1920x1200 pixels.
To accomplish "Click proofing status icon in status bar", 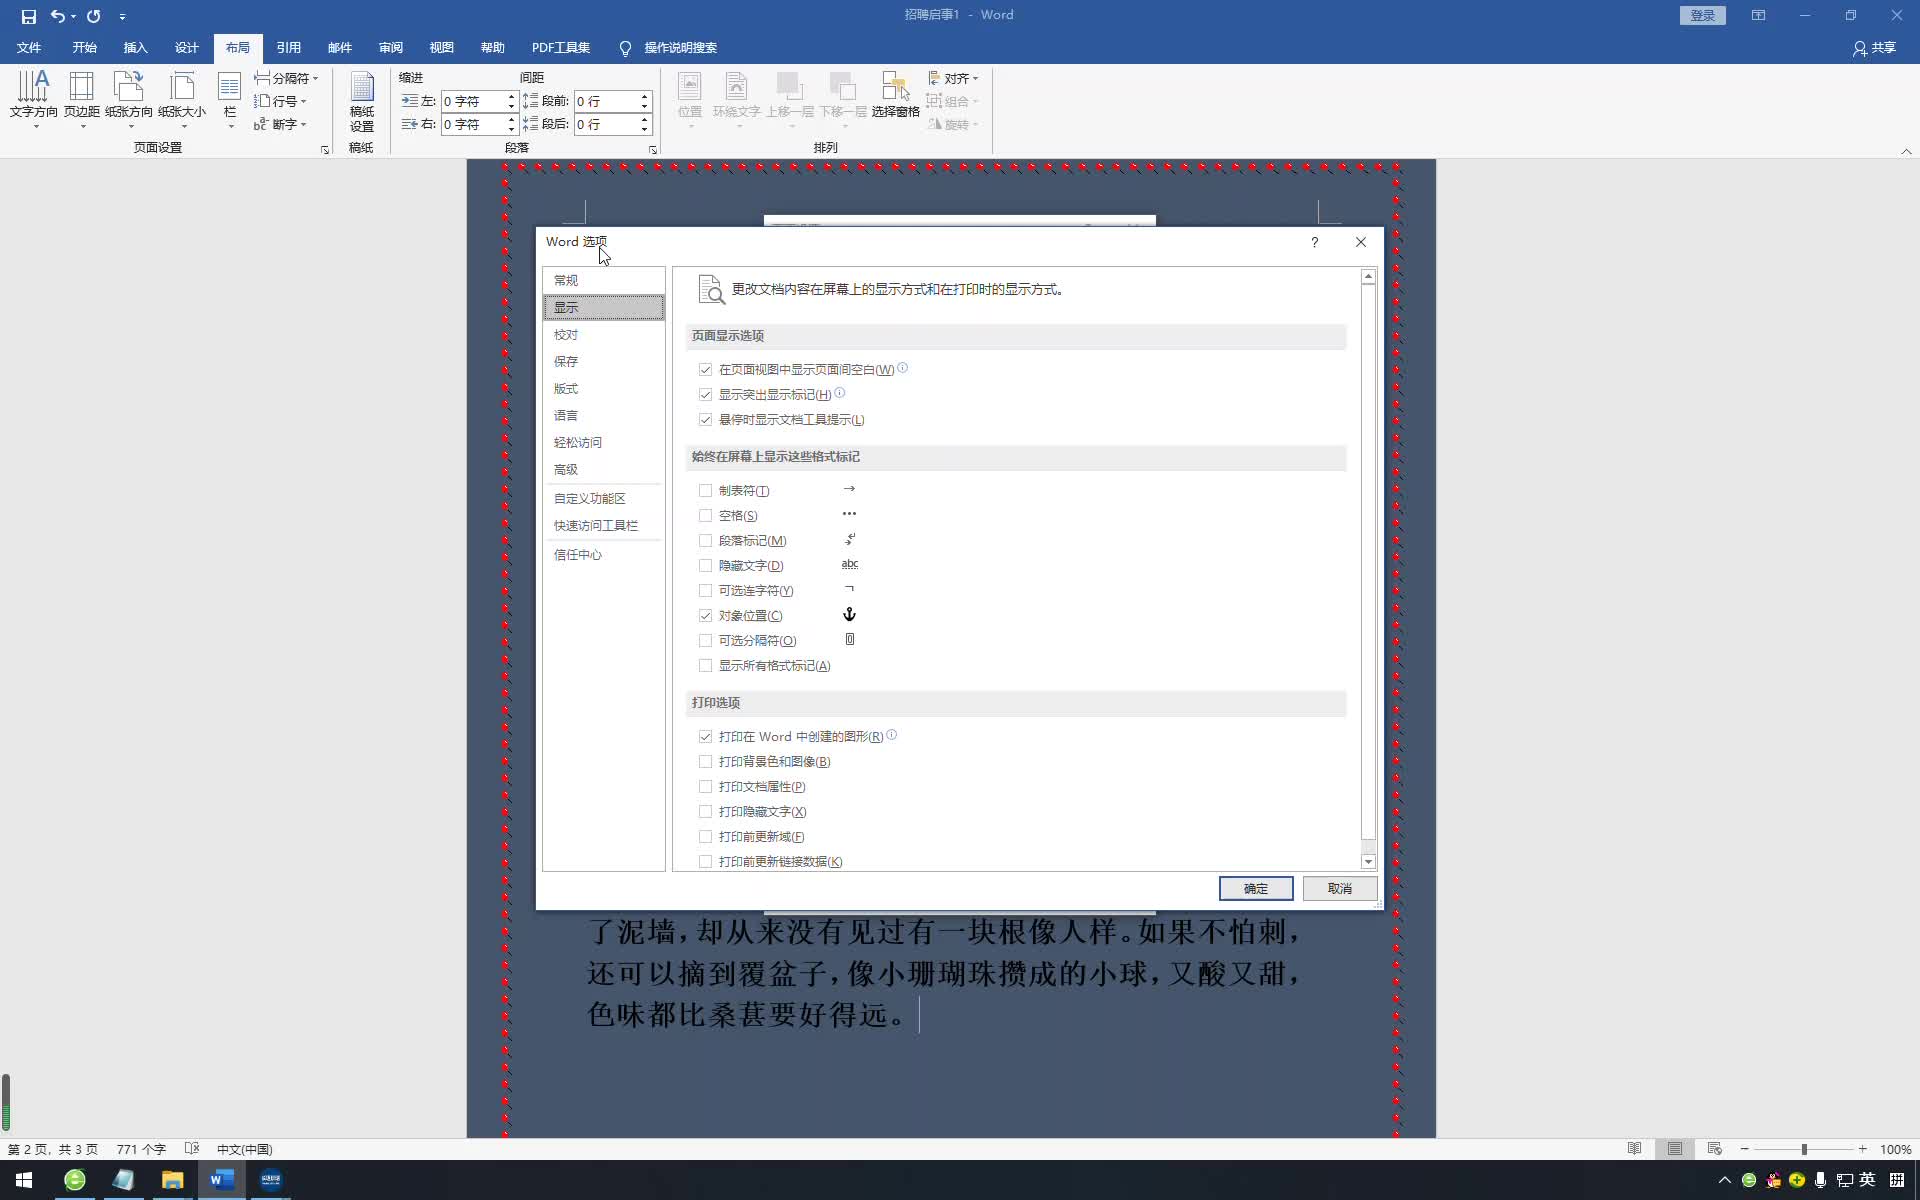I will 192,1149.
